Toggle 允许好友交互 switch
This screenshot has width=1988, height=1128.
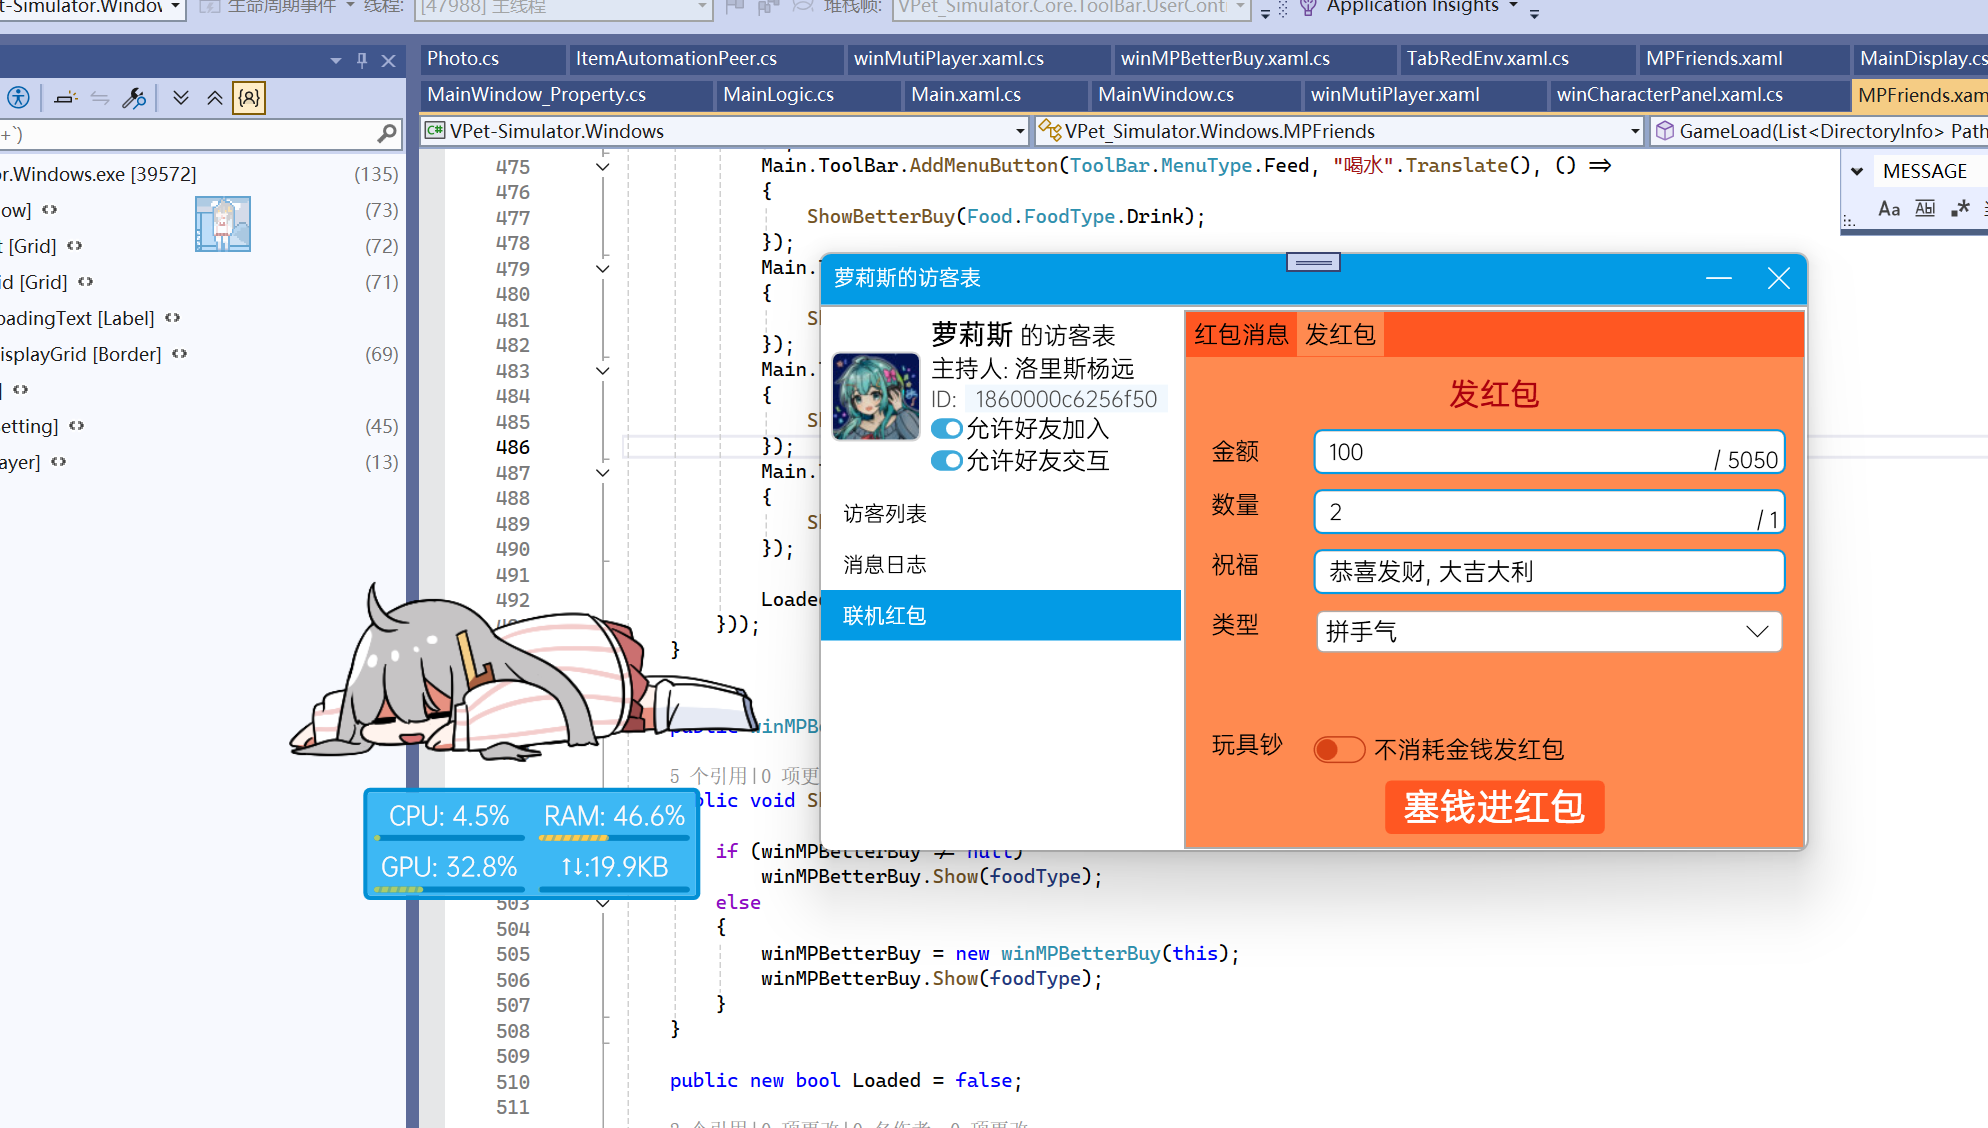point(946,461)
